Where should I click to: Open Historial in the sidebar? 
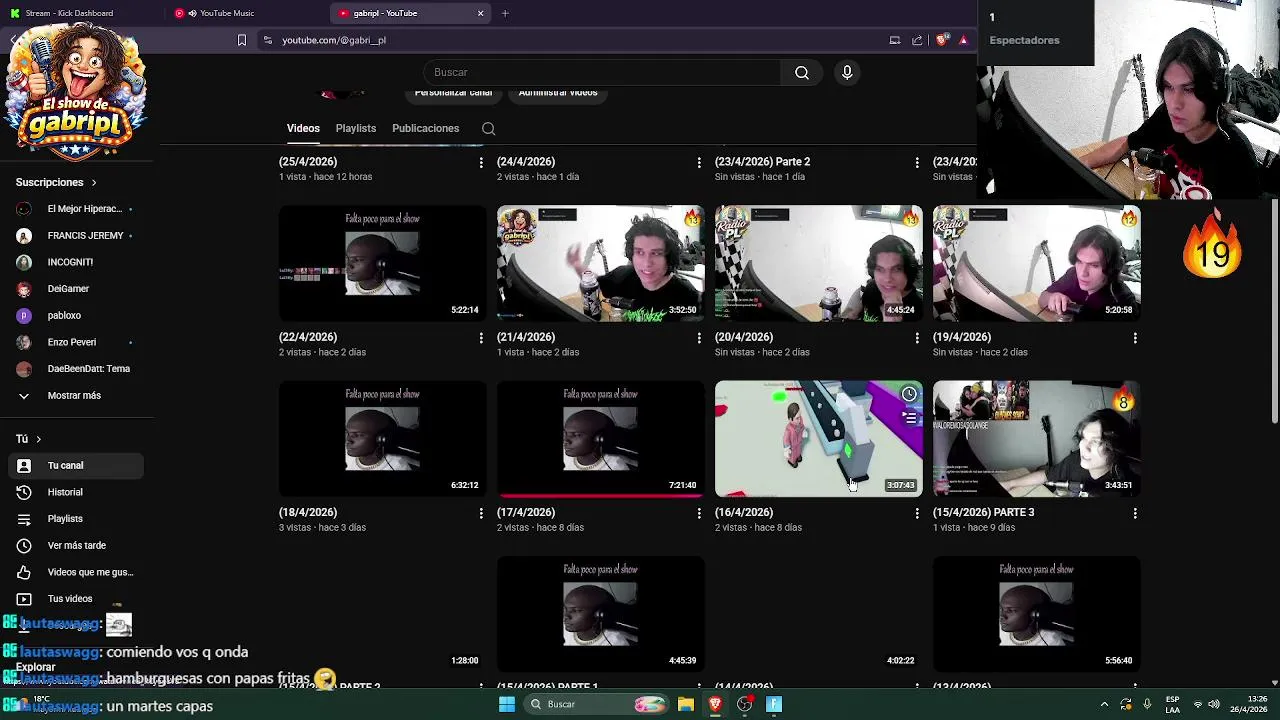[76, 492]
